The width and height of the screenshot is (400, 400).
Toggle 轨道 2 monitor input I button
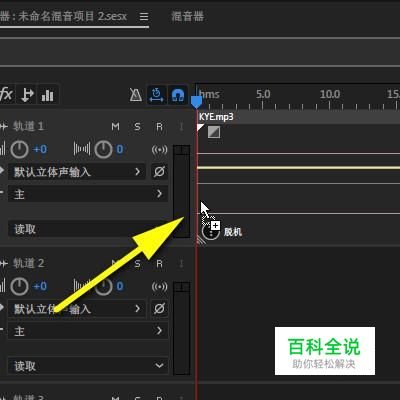pos(181,264)
